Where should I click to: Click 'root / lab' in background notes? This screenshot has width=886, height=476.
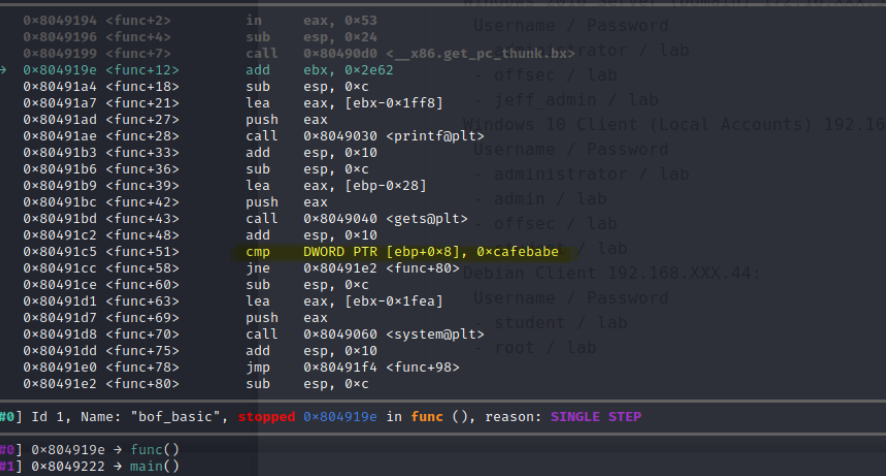click(545, 348)
